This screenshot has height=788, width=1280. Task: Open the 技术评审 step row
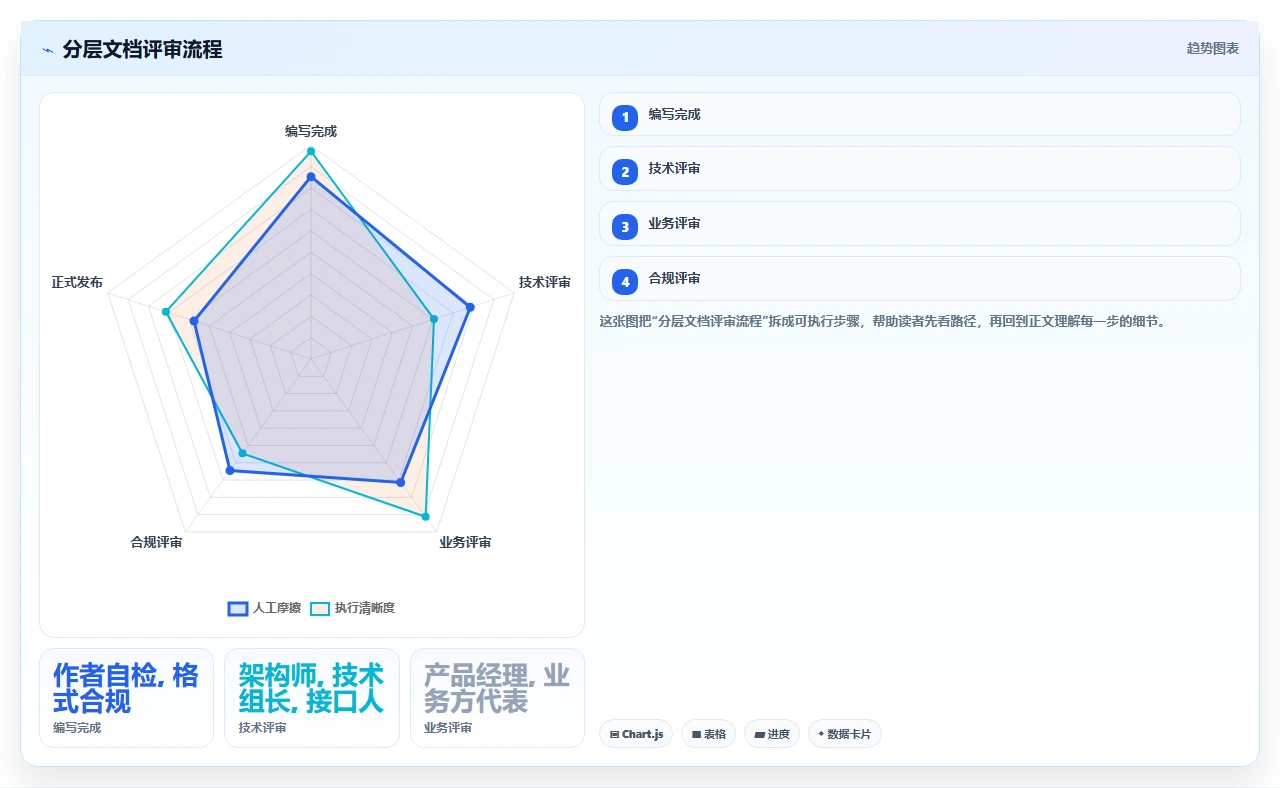point(919,168)
